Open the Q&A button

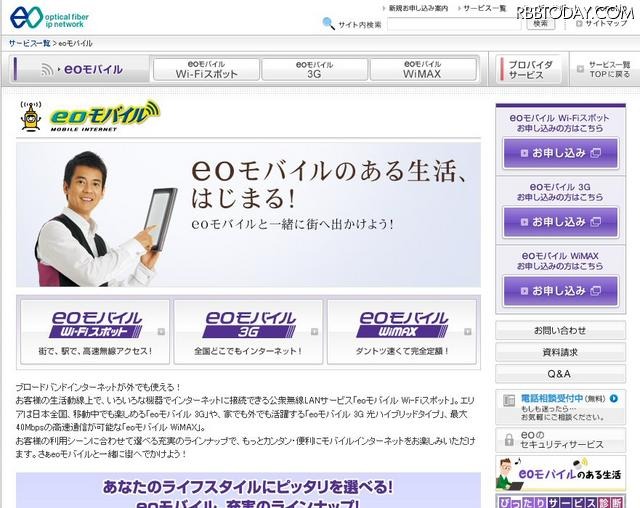[560, 374]
